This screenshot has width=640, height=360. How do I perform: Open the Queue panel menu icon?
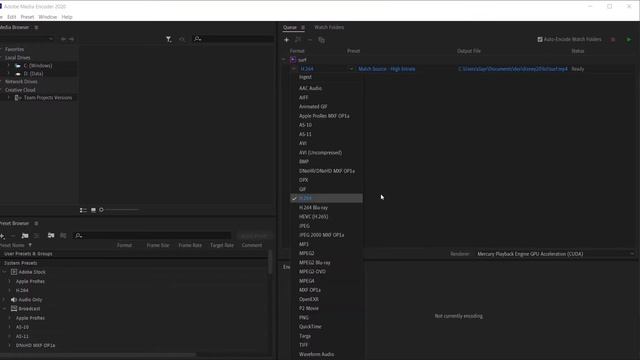pyautogui.click(x=303, y=27)
